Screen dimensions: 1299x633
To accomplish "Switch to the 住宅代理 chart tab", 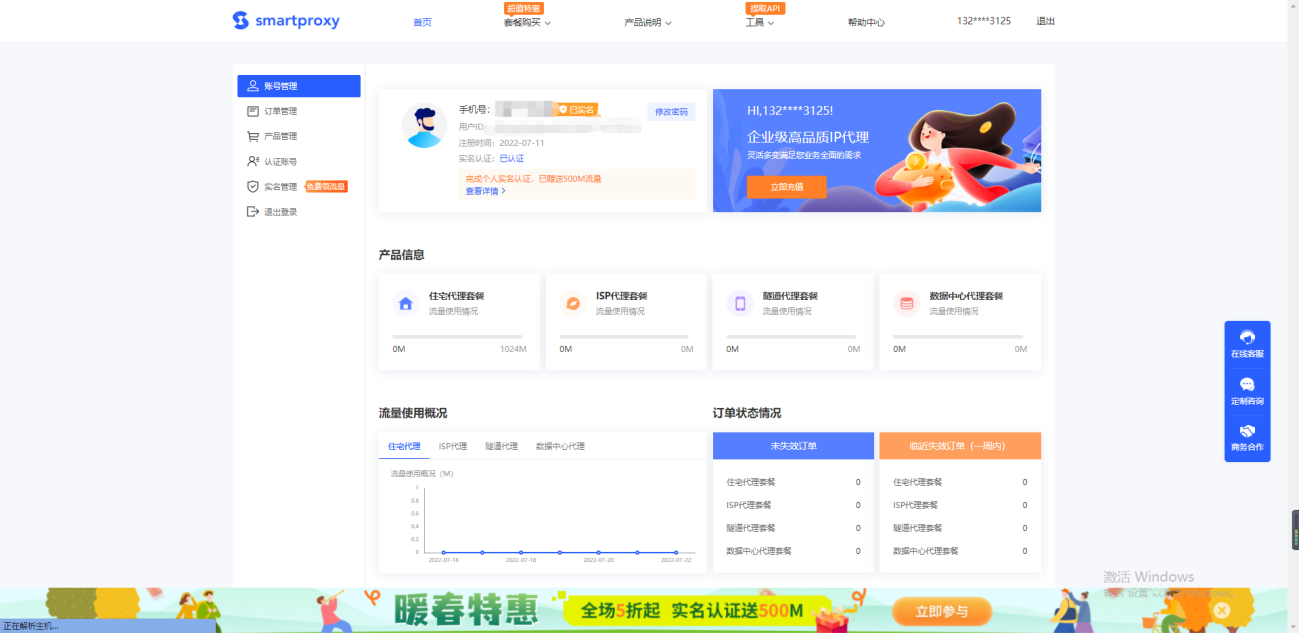I will point(404,446).
